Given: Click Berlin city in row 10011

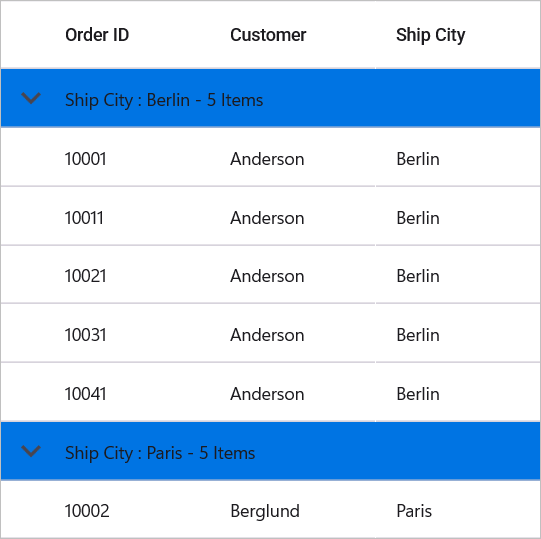Looking at the screenshot, I should click(x=418, y=218).
